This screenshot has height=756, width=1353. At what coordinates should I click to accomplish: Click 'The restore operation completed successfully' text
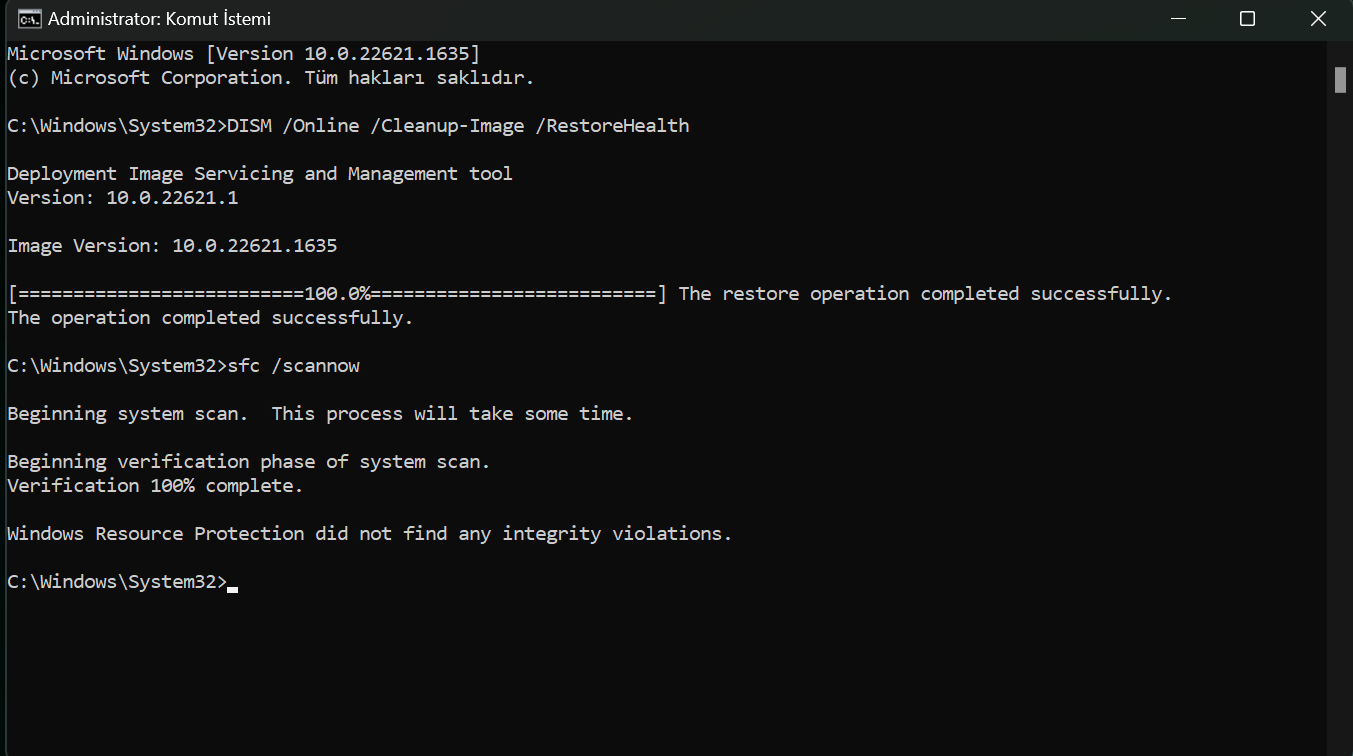[x=924, y=294]
